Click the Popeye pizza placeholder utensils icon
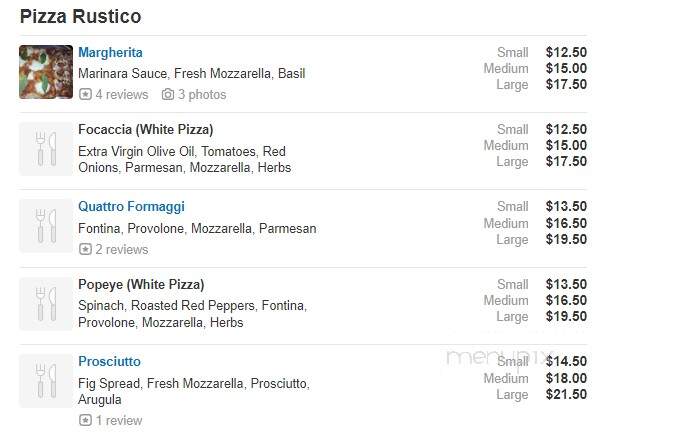Viewport: 679px width, 440px height. click(46, 304)
